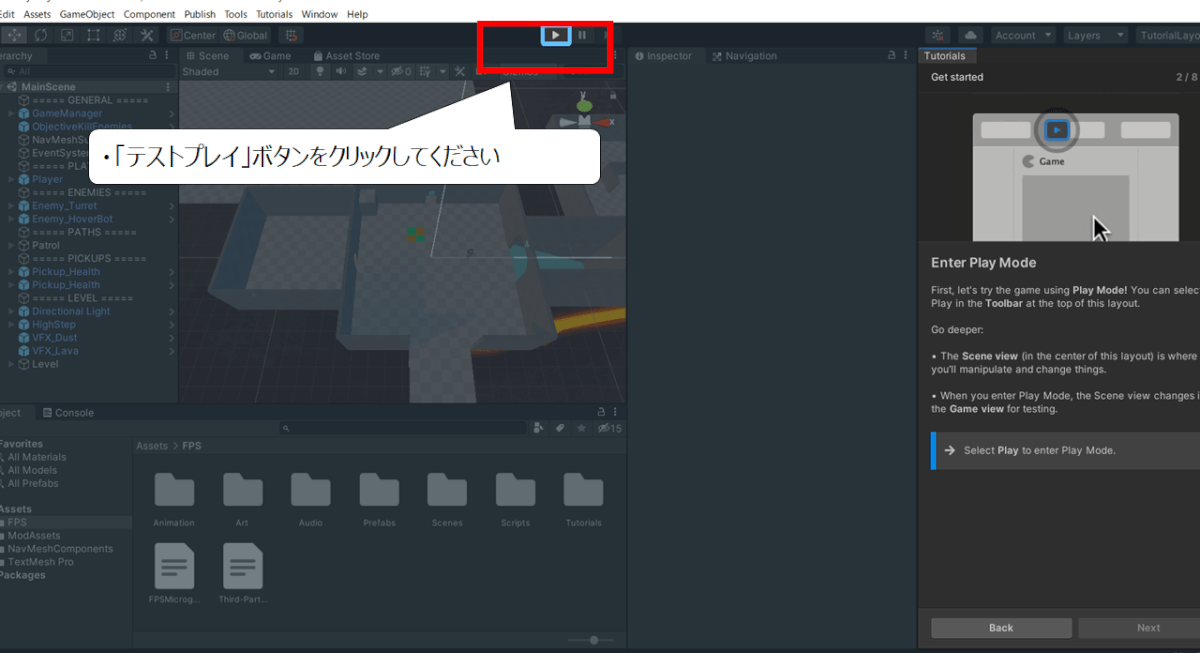The height and width of the screenshot is (653, 1200).
Task: Select the Rect transform tool
Action: click(x=93, y=35)
